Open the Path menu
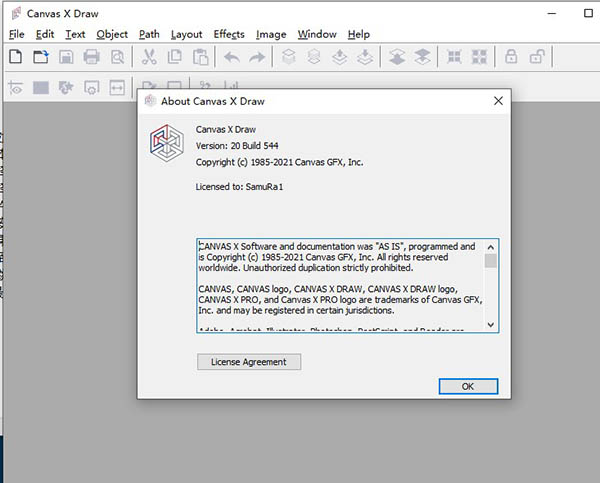The height and width of the screenshot is (483, 600). pos(149,34)
